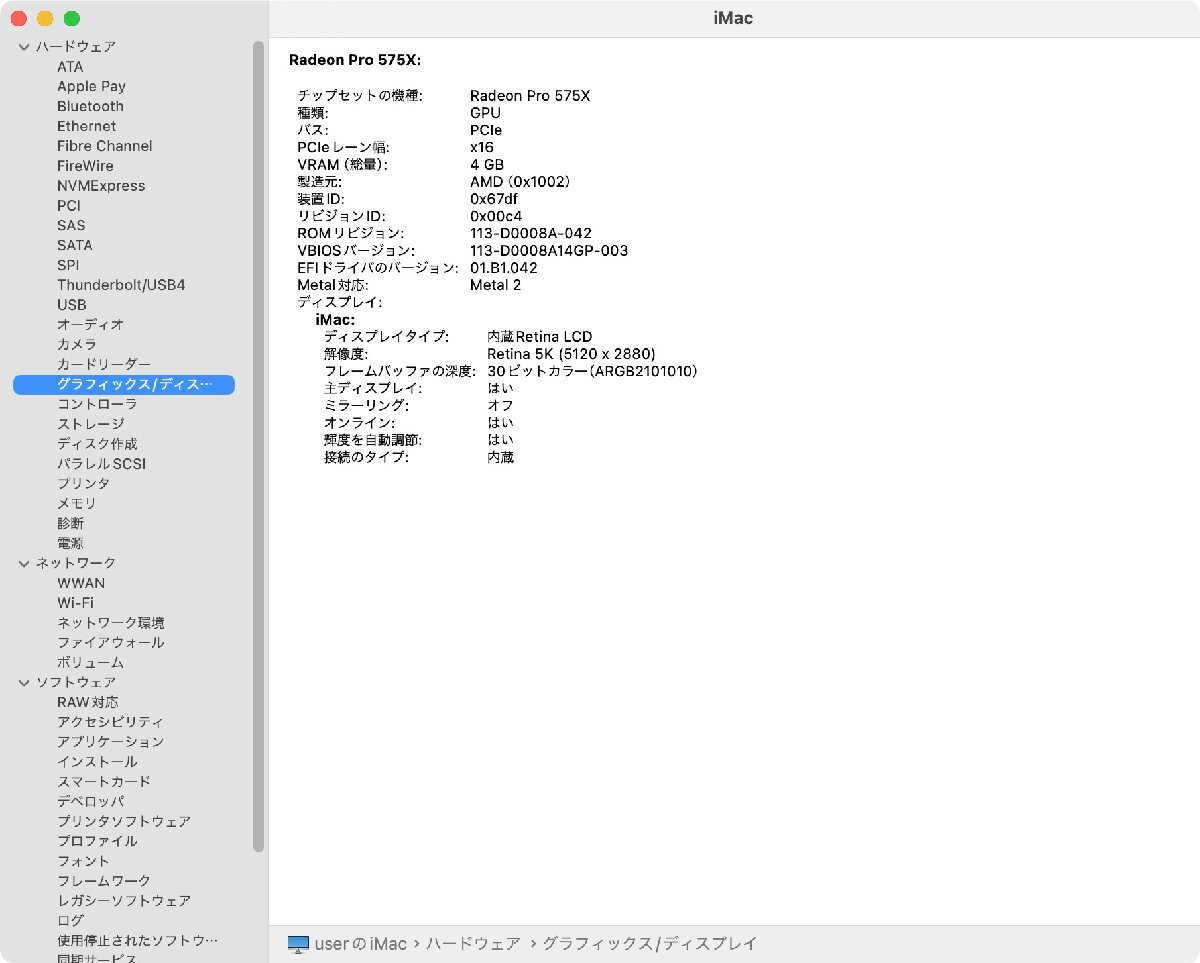
Task: Open the ファイアウォール entry
Action: pyautogui.click(x=110, y=643)
